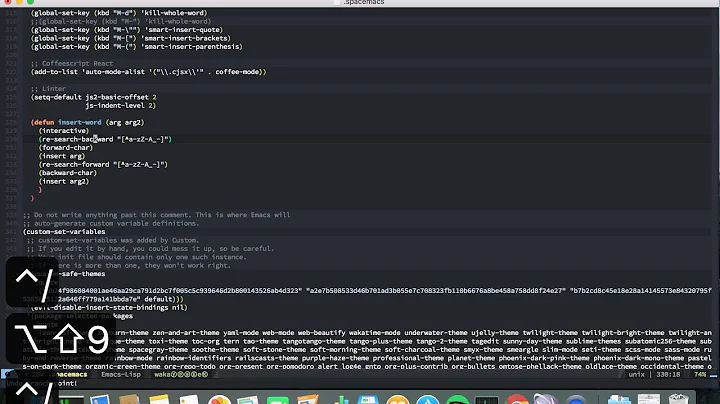The image size is (720, 404).
Task: Click the waka minor mode indicators
Action: point(181,375)
